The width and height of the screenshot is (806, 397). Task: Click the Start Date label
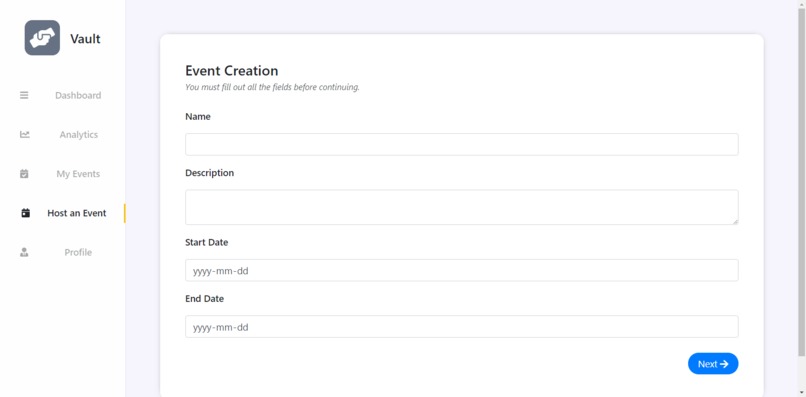[207, 242]
